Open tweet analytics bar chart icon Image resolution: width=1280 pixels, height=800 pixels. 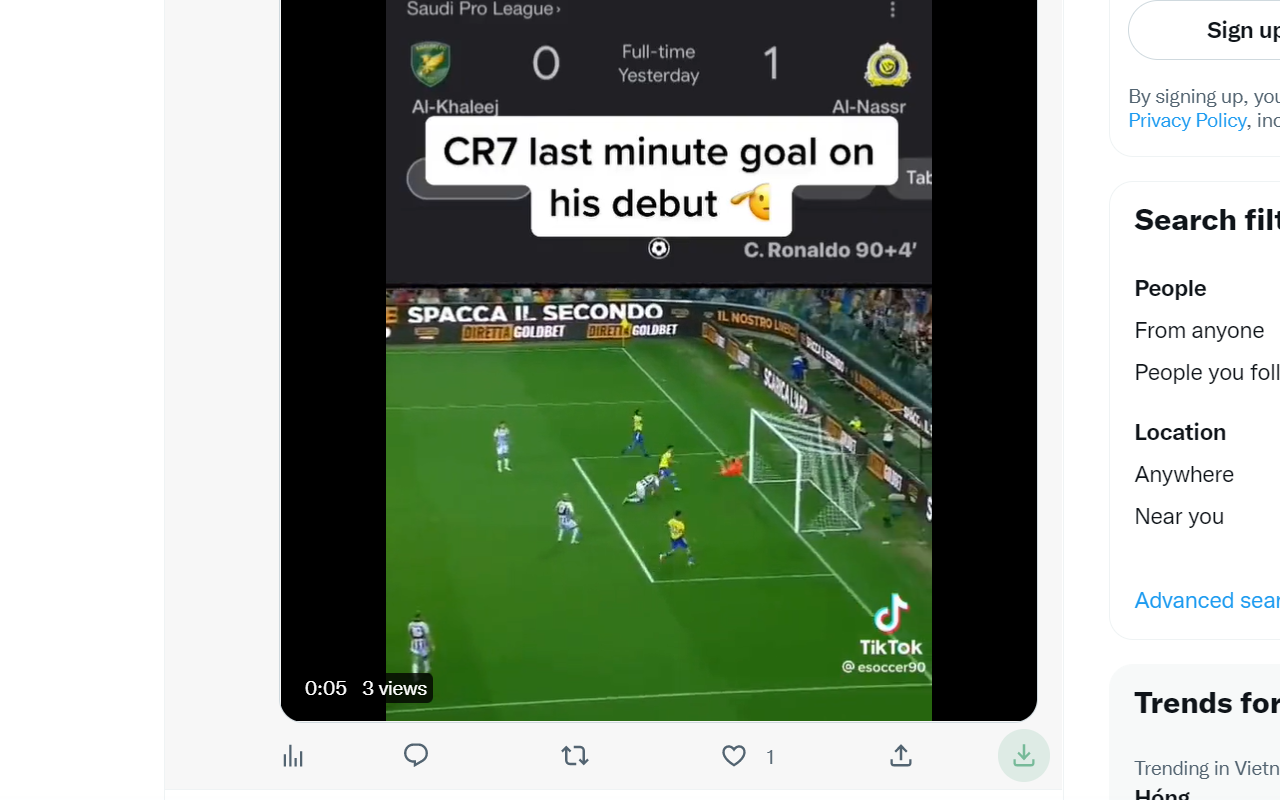(293, 756)
